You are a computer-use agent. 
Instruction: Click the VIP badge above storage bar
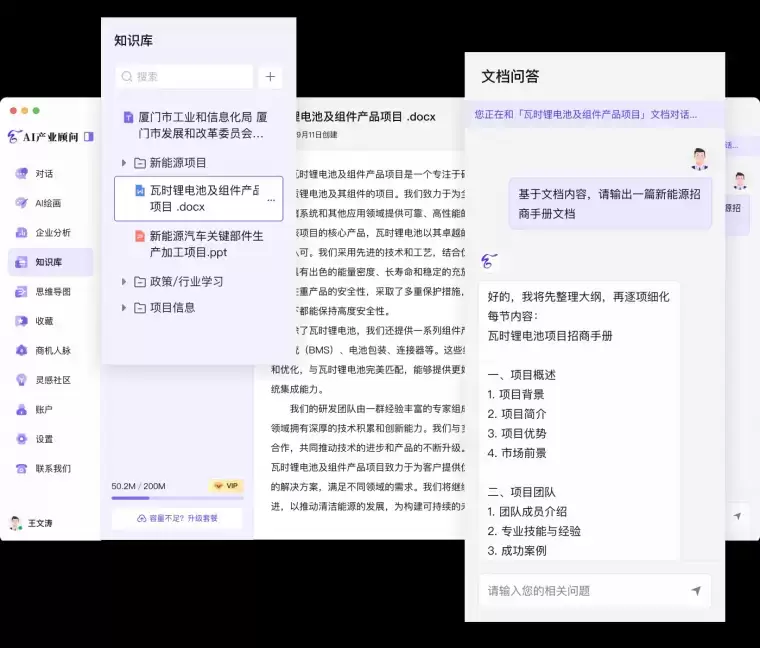coord(227,486)
